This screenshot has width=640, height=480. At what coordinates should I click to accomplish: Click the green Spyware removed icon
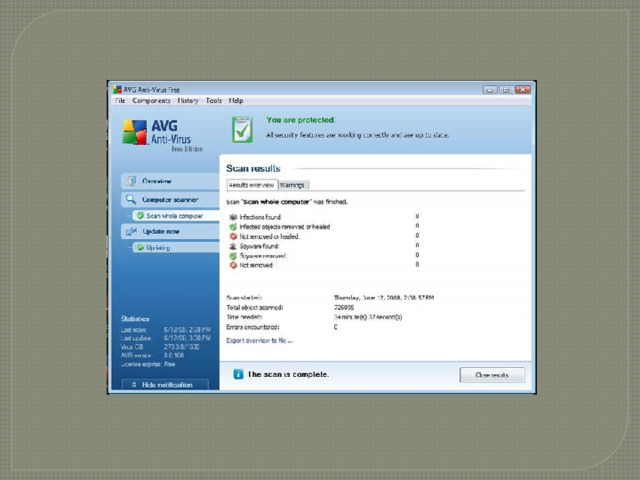233,256
